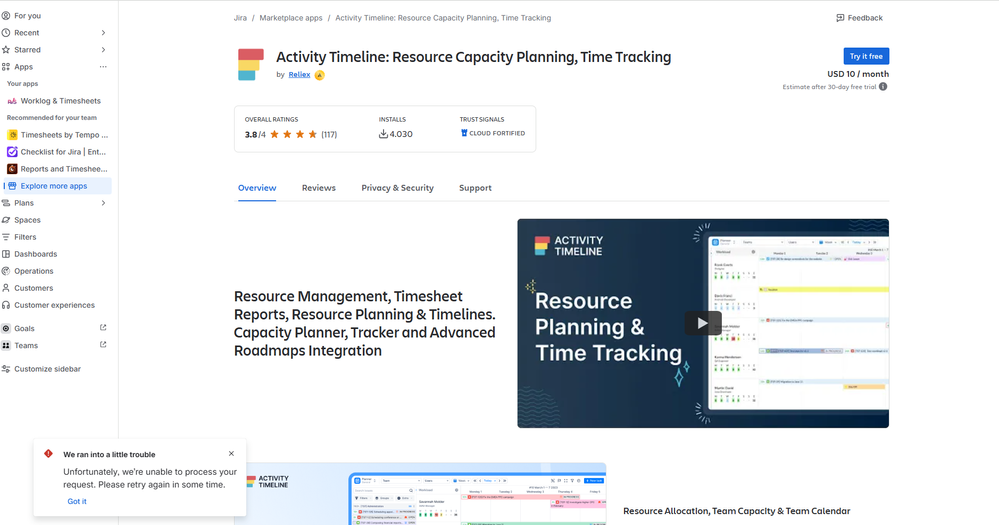Expand the Recent chevron
This screenshot has width=999, height=525.
103,32
